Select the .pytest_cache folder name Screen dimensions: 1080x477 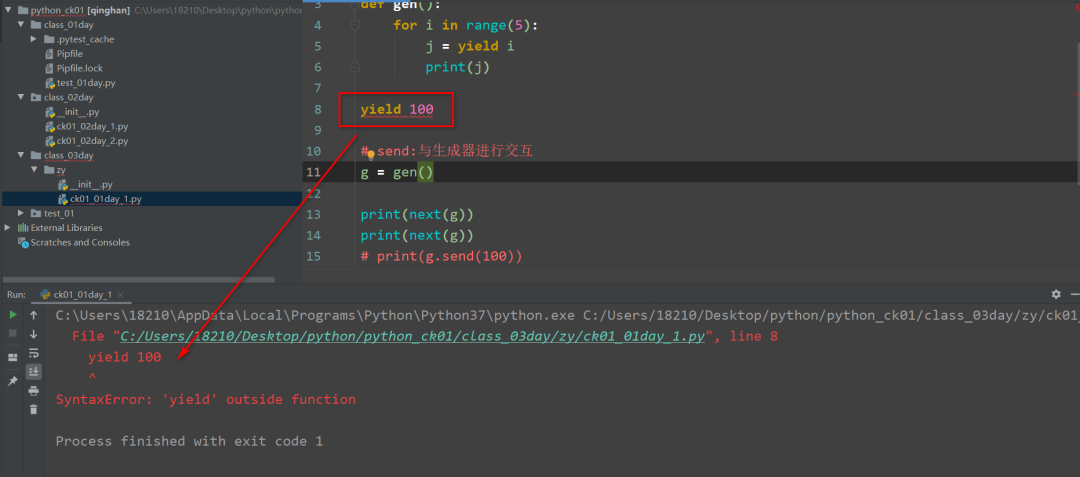(85, 39)
